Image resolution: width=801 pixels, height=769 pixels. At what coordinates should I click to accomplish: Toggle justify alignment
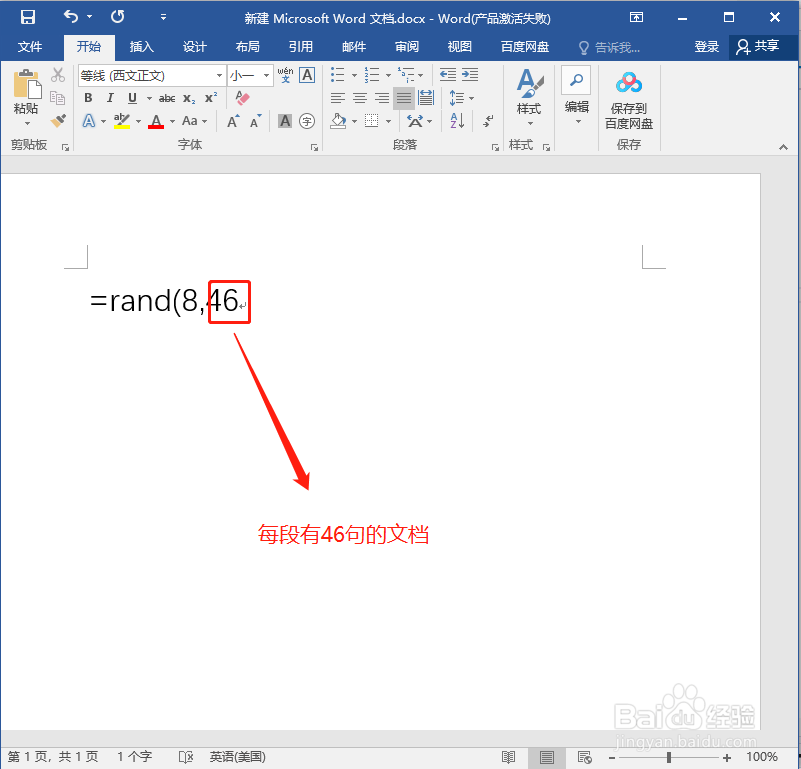[x=404, y=98]
